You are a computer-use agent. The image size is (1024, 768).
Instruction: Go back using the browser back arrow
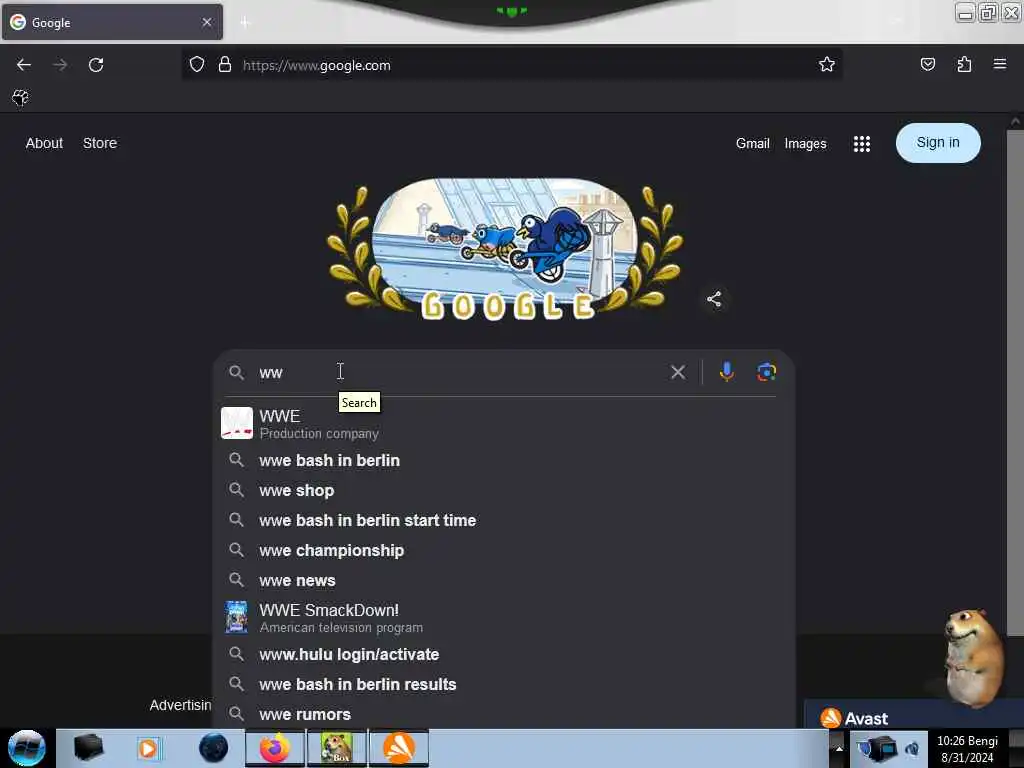click(24, 65)
